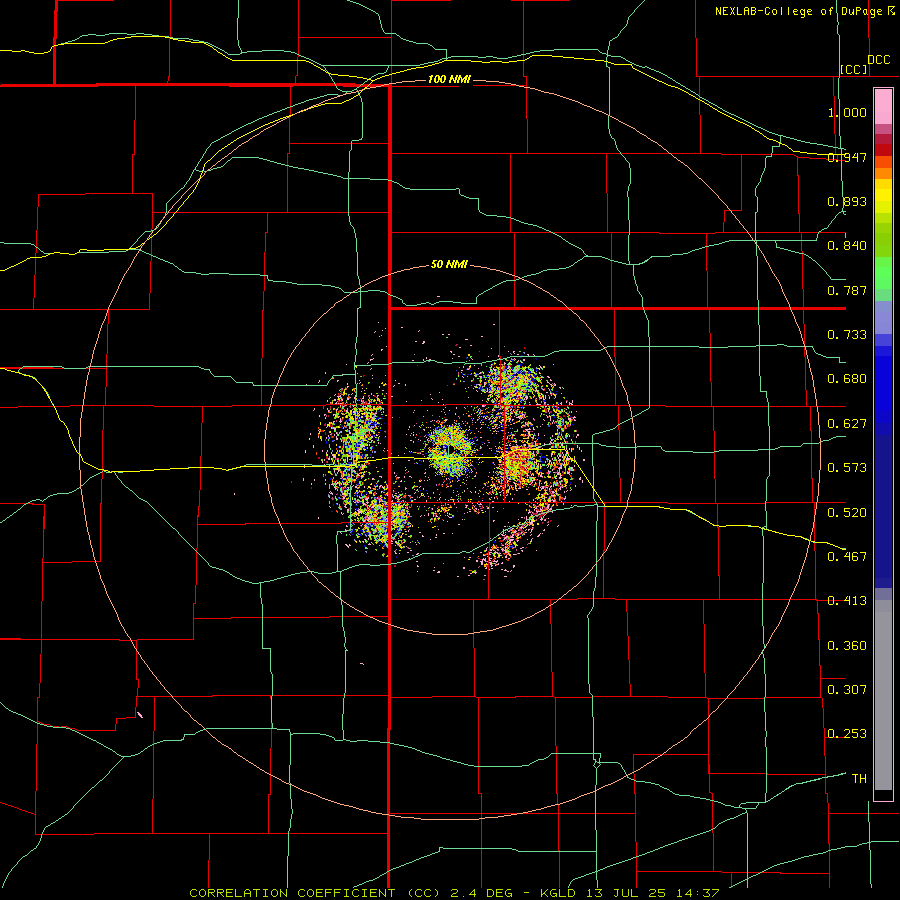Click the Correlation Coefficient caption at the bottom
The width and height of the screenshot is (900, 900).
(454, 893)
